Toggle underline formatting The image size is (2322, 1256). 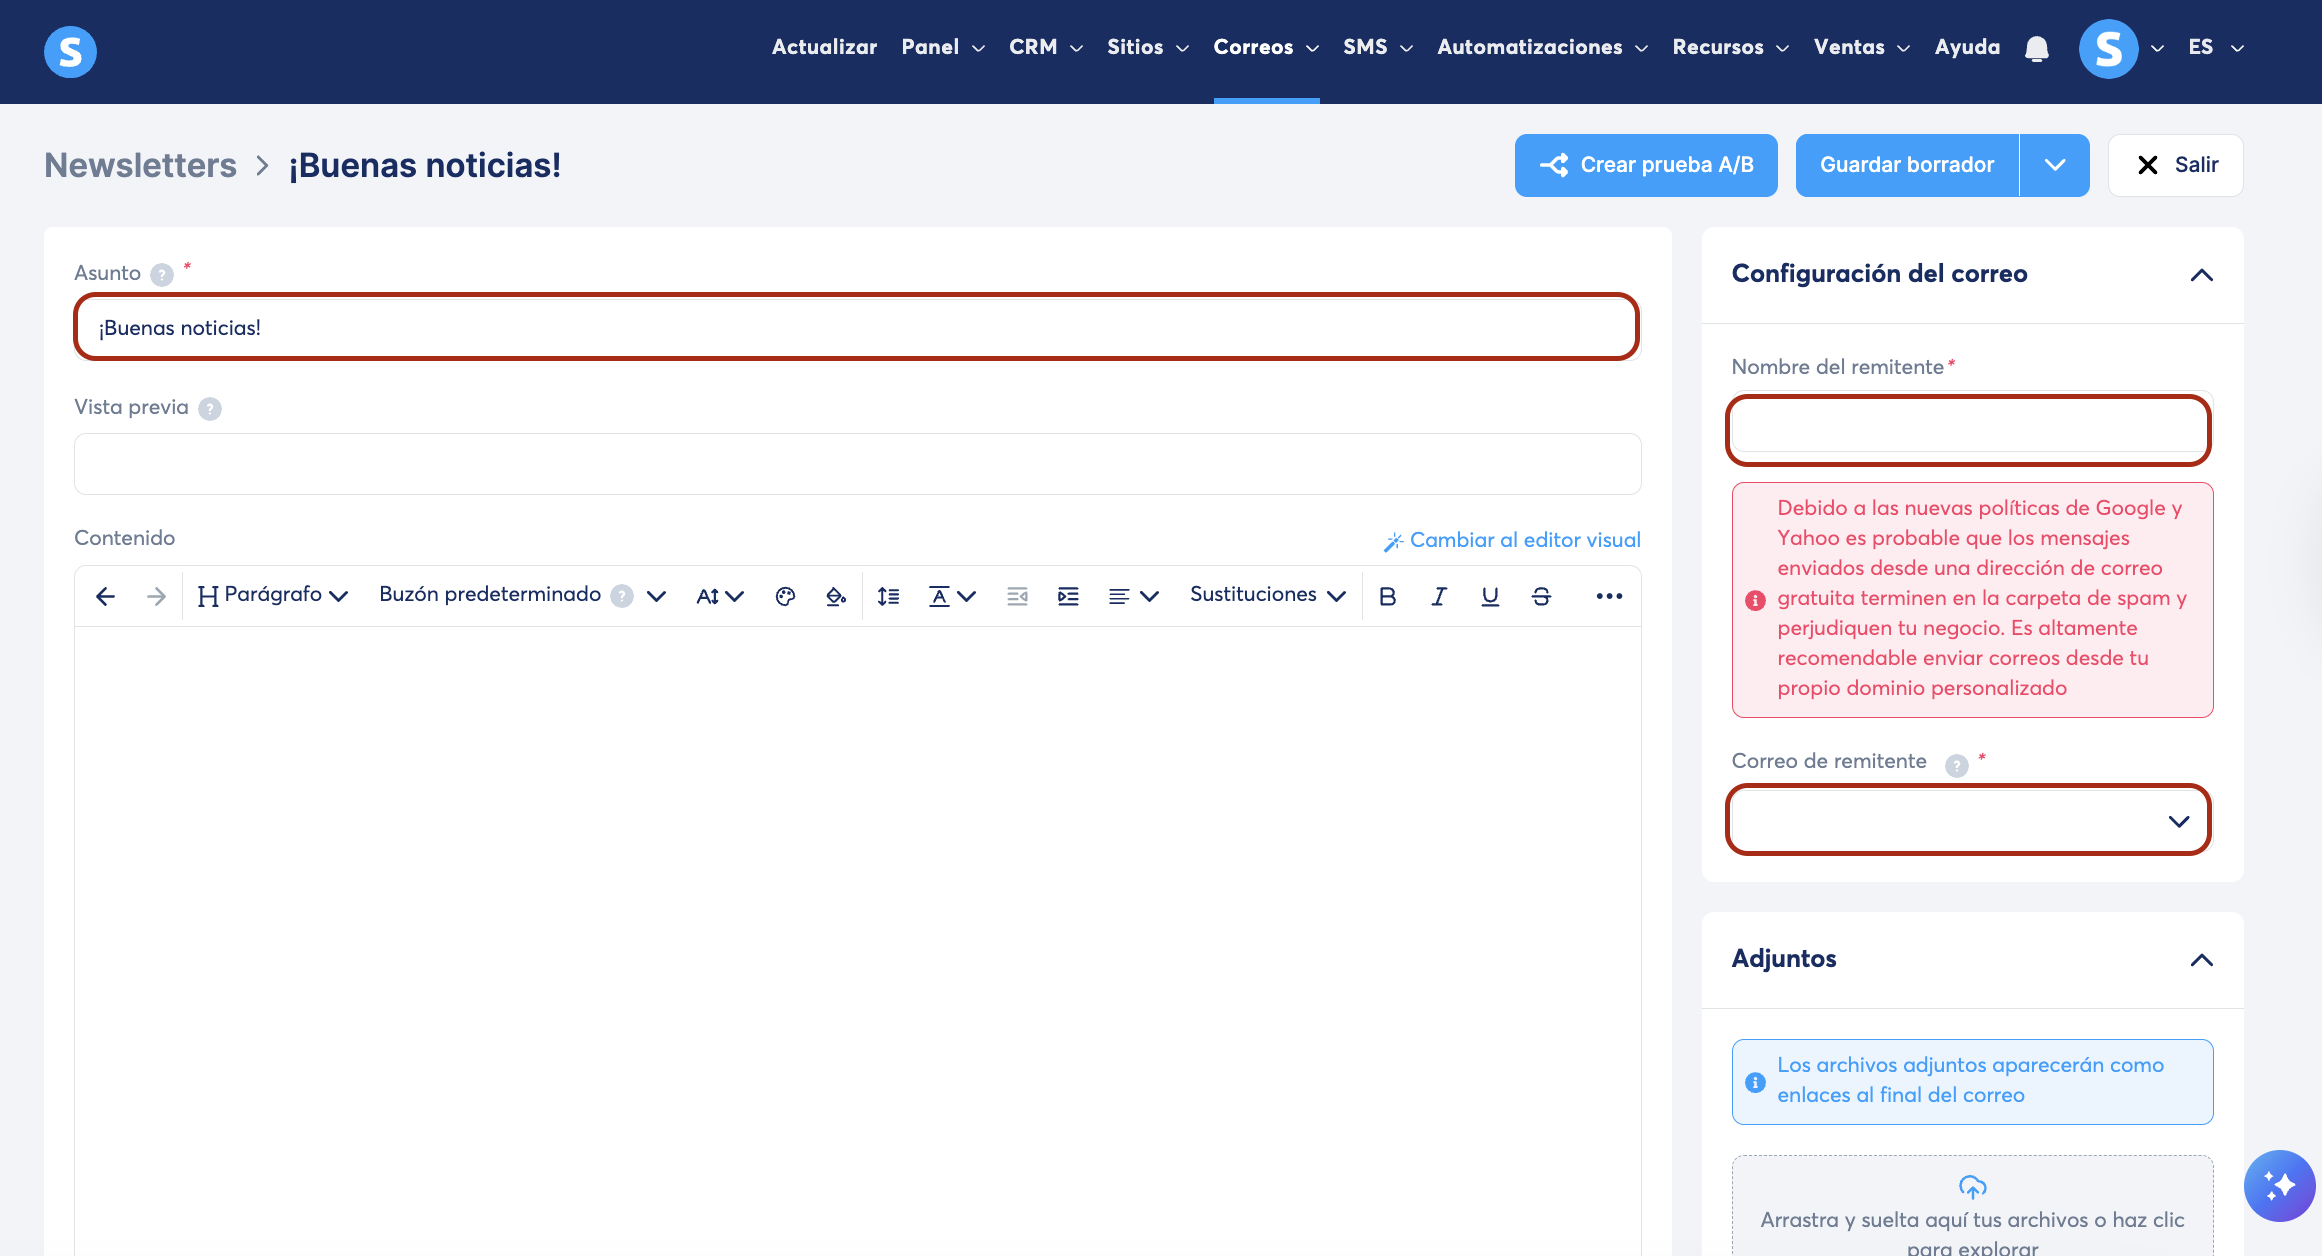coord(1490,596)
